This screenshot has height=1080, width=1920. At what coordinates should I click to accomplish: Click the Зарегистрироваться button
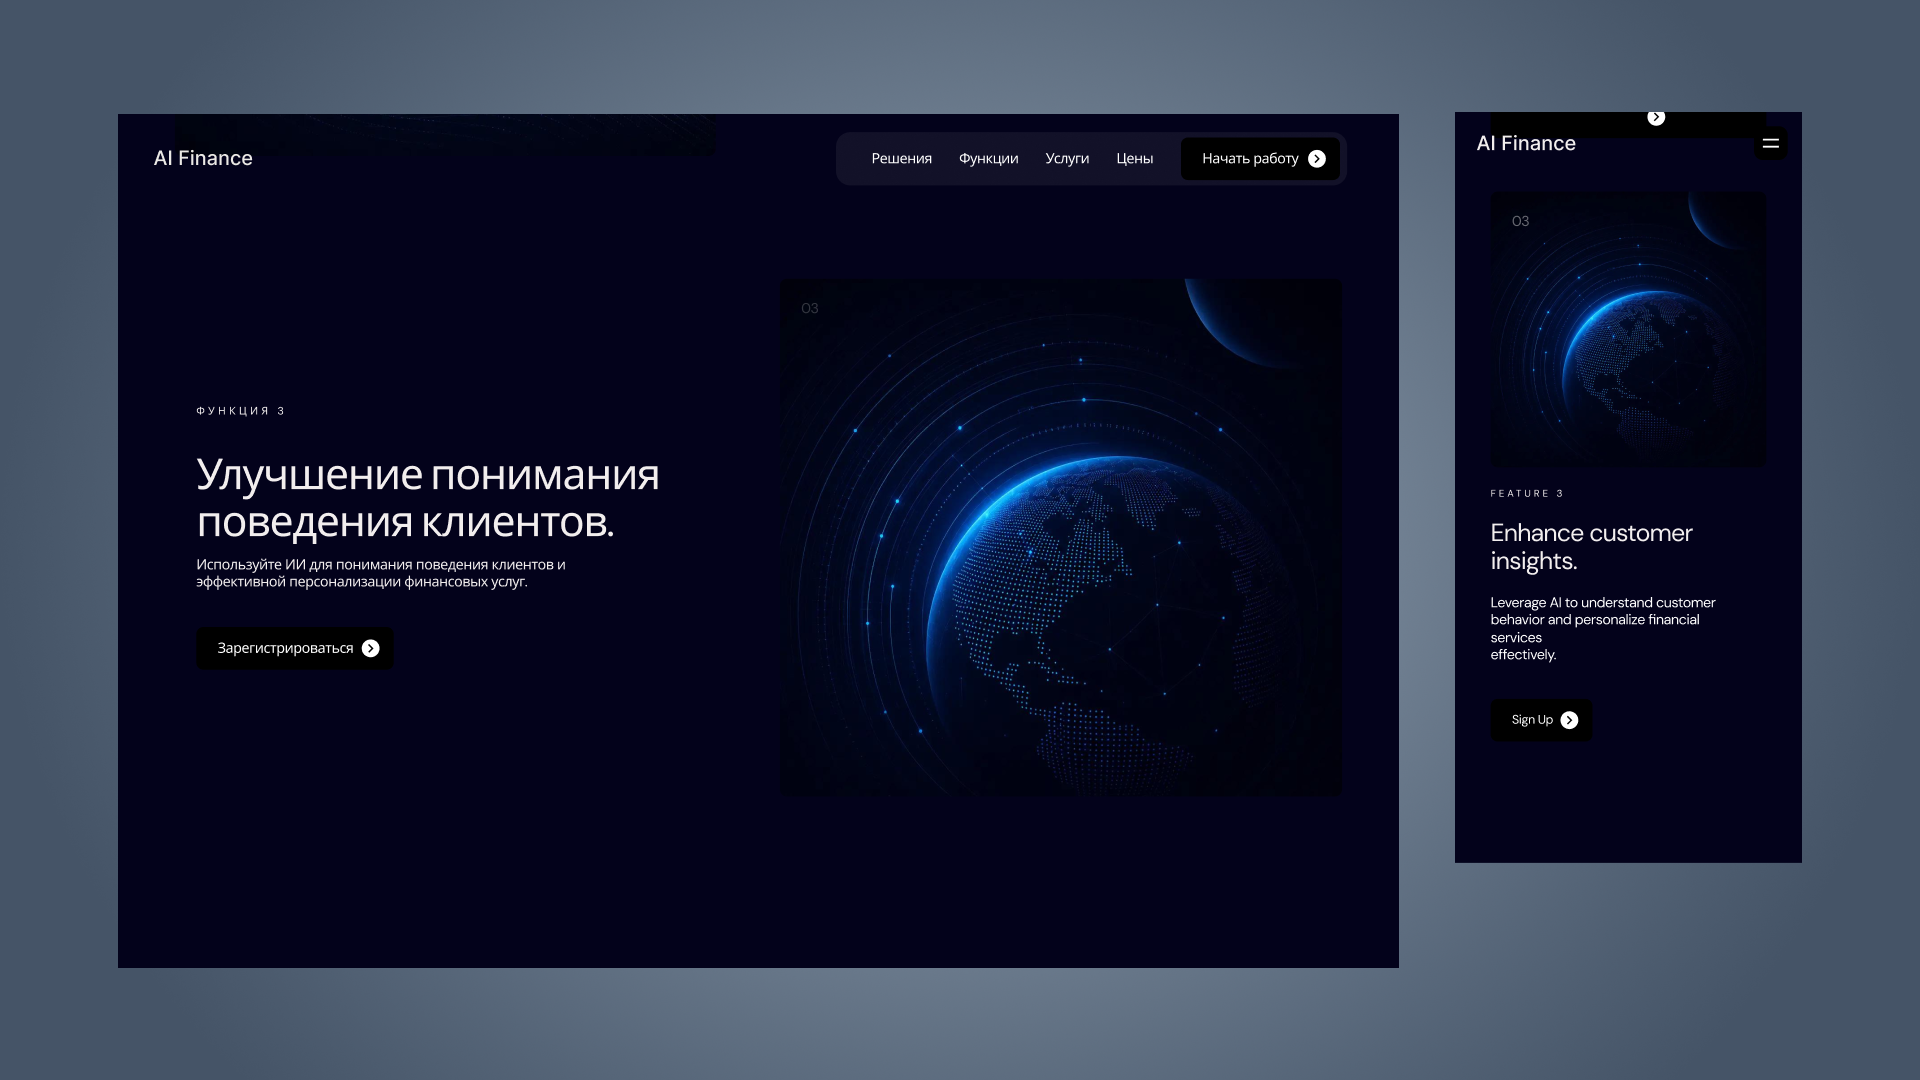pyautogui.click(x=295, y=649)
